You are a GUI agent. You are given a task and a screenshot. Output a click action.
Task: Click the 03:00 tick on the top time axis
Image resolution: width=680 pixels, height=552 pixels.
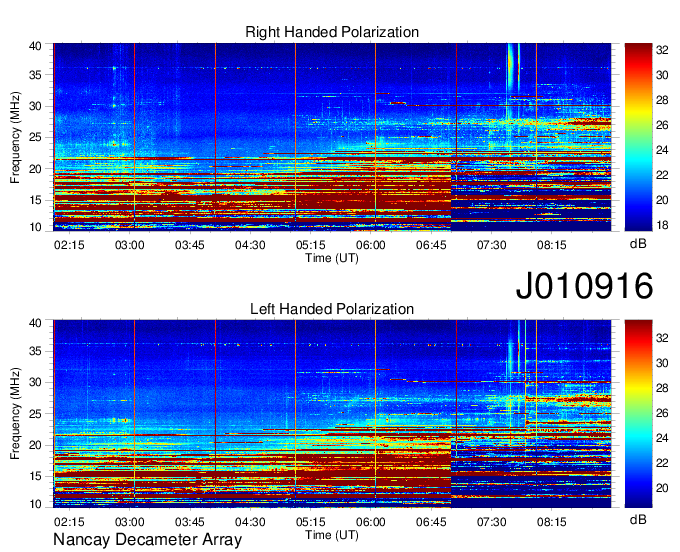(x=129, y=245)
